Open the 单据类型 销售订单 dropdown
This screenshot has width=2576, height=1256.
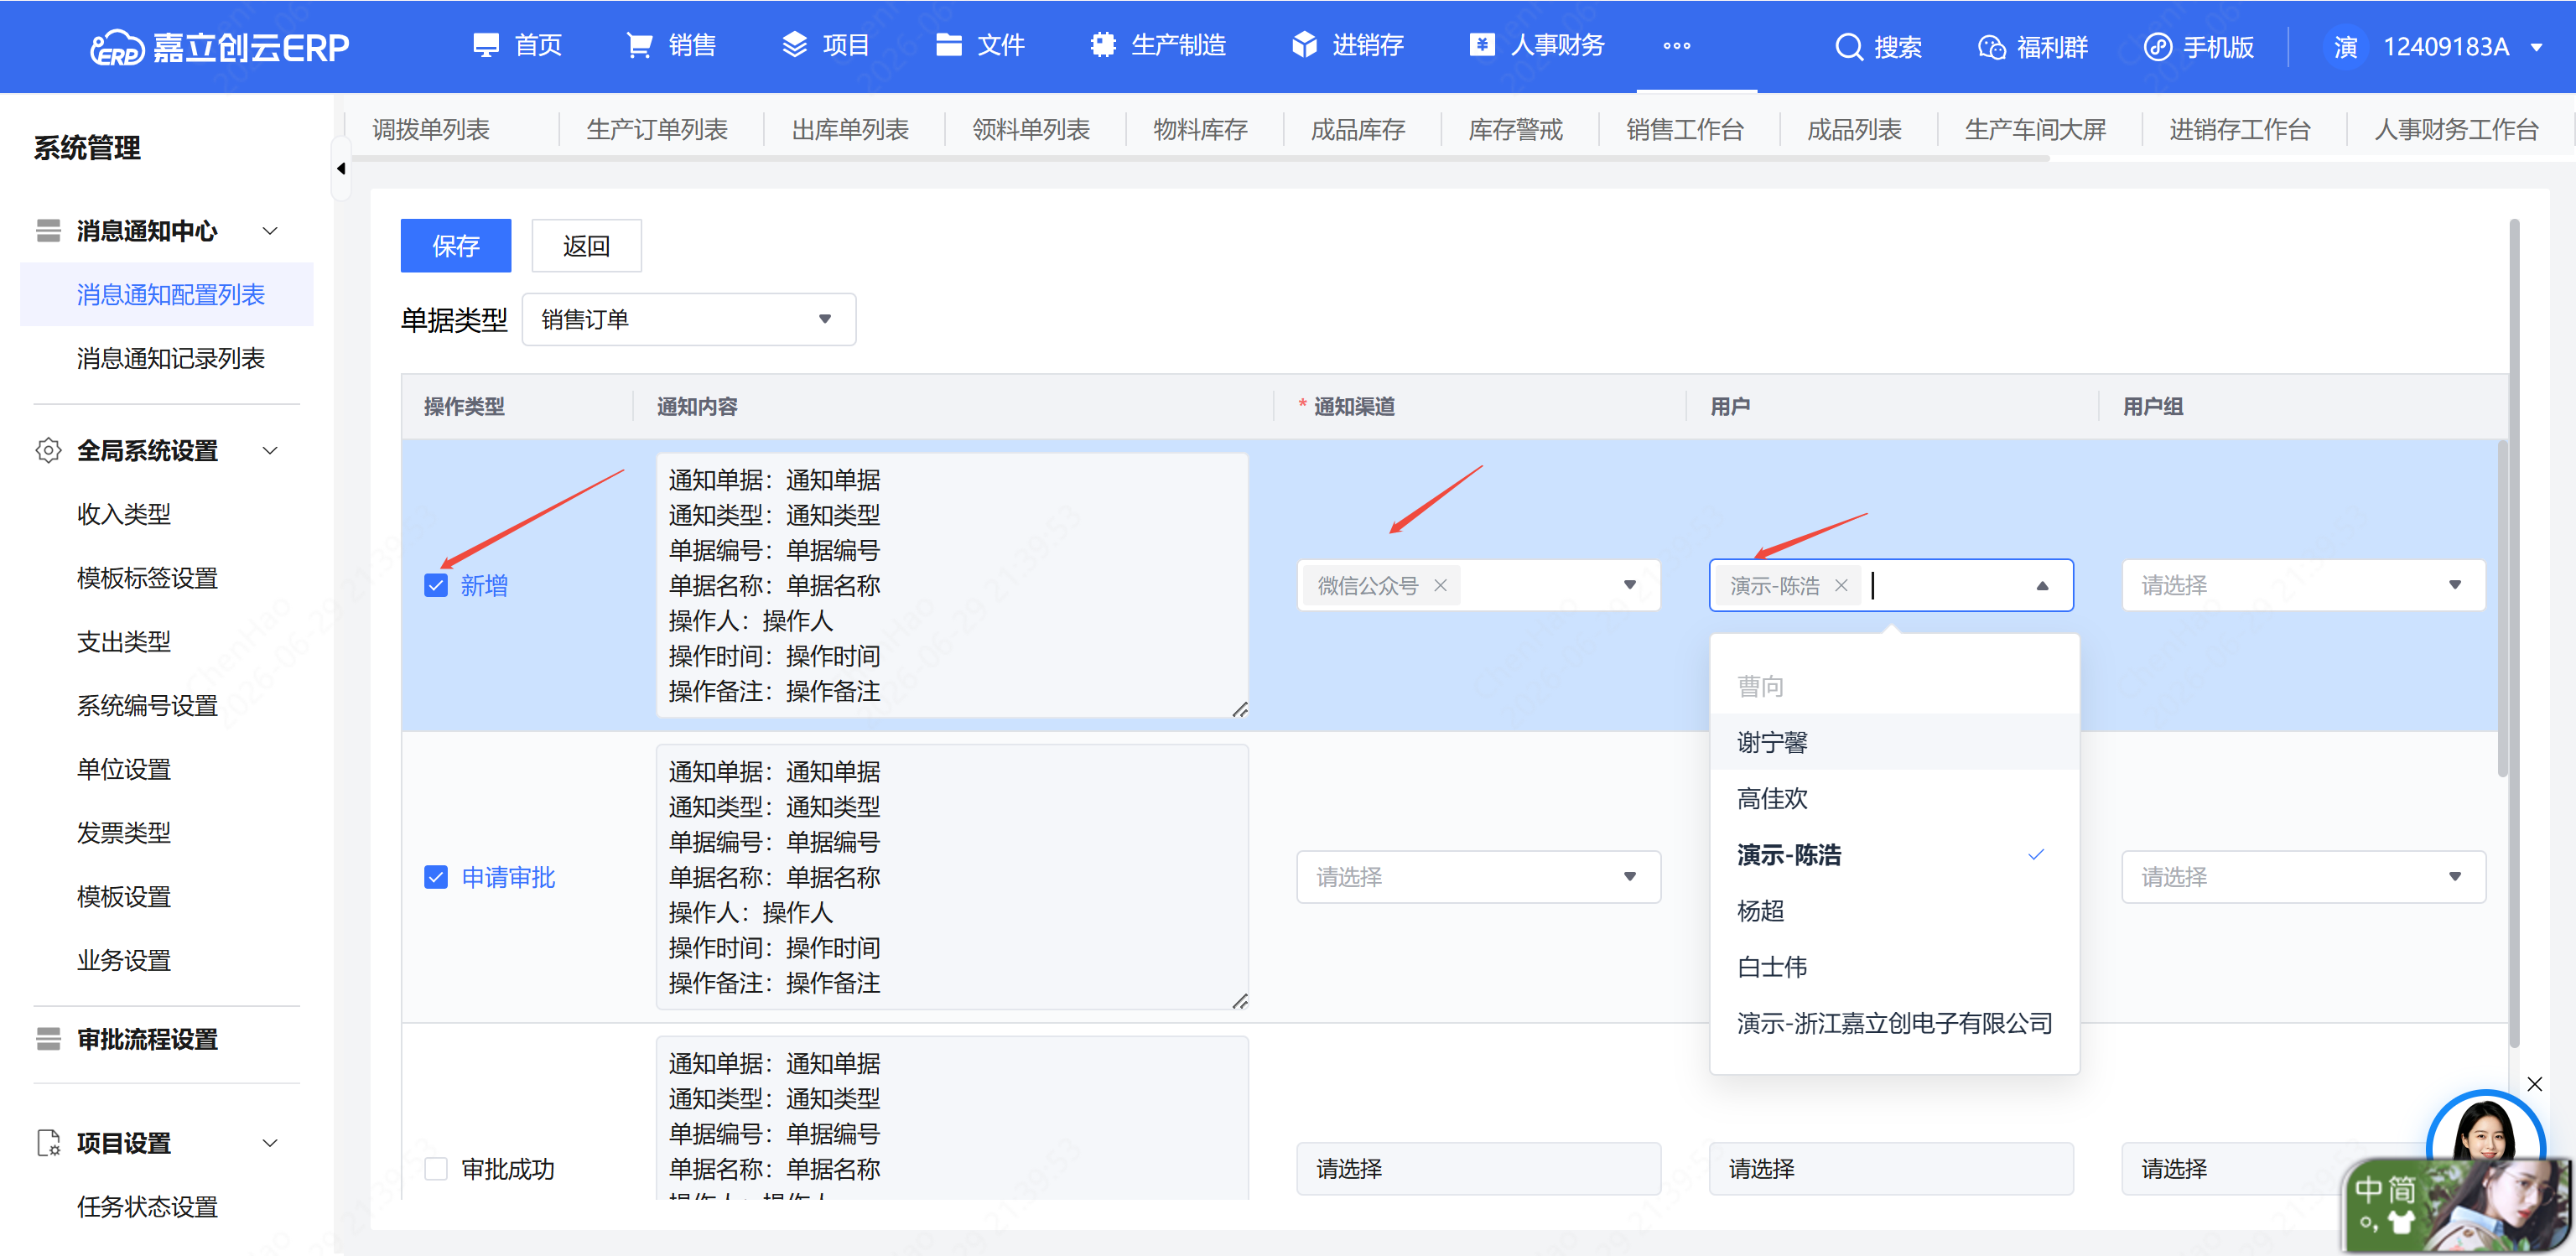point(688,320)
